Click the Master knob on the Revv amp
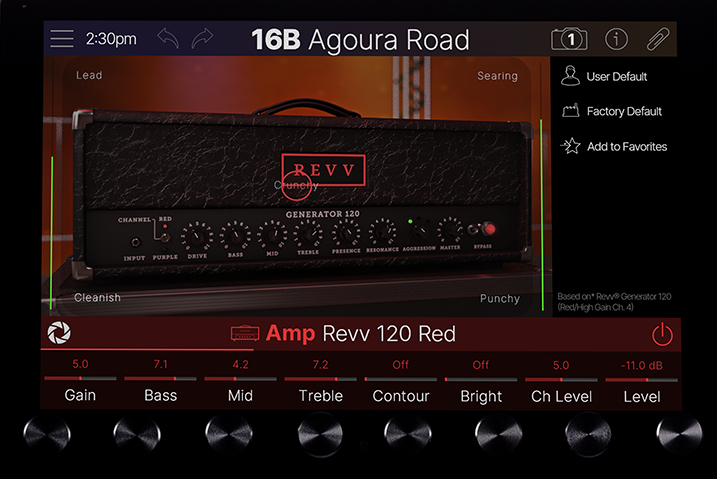 click(450, 231)
